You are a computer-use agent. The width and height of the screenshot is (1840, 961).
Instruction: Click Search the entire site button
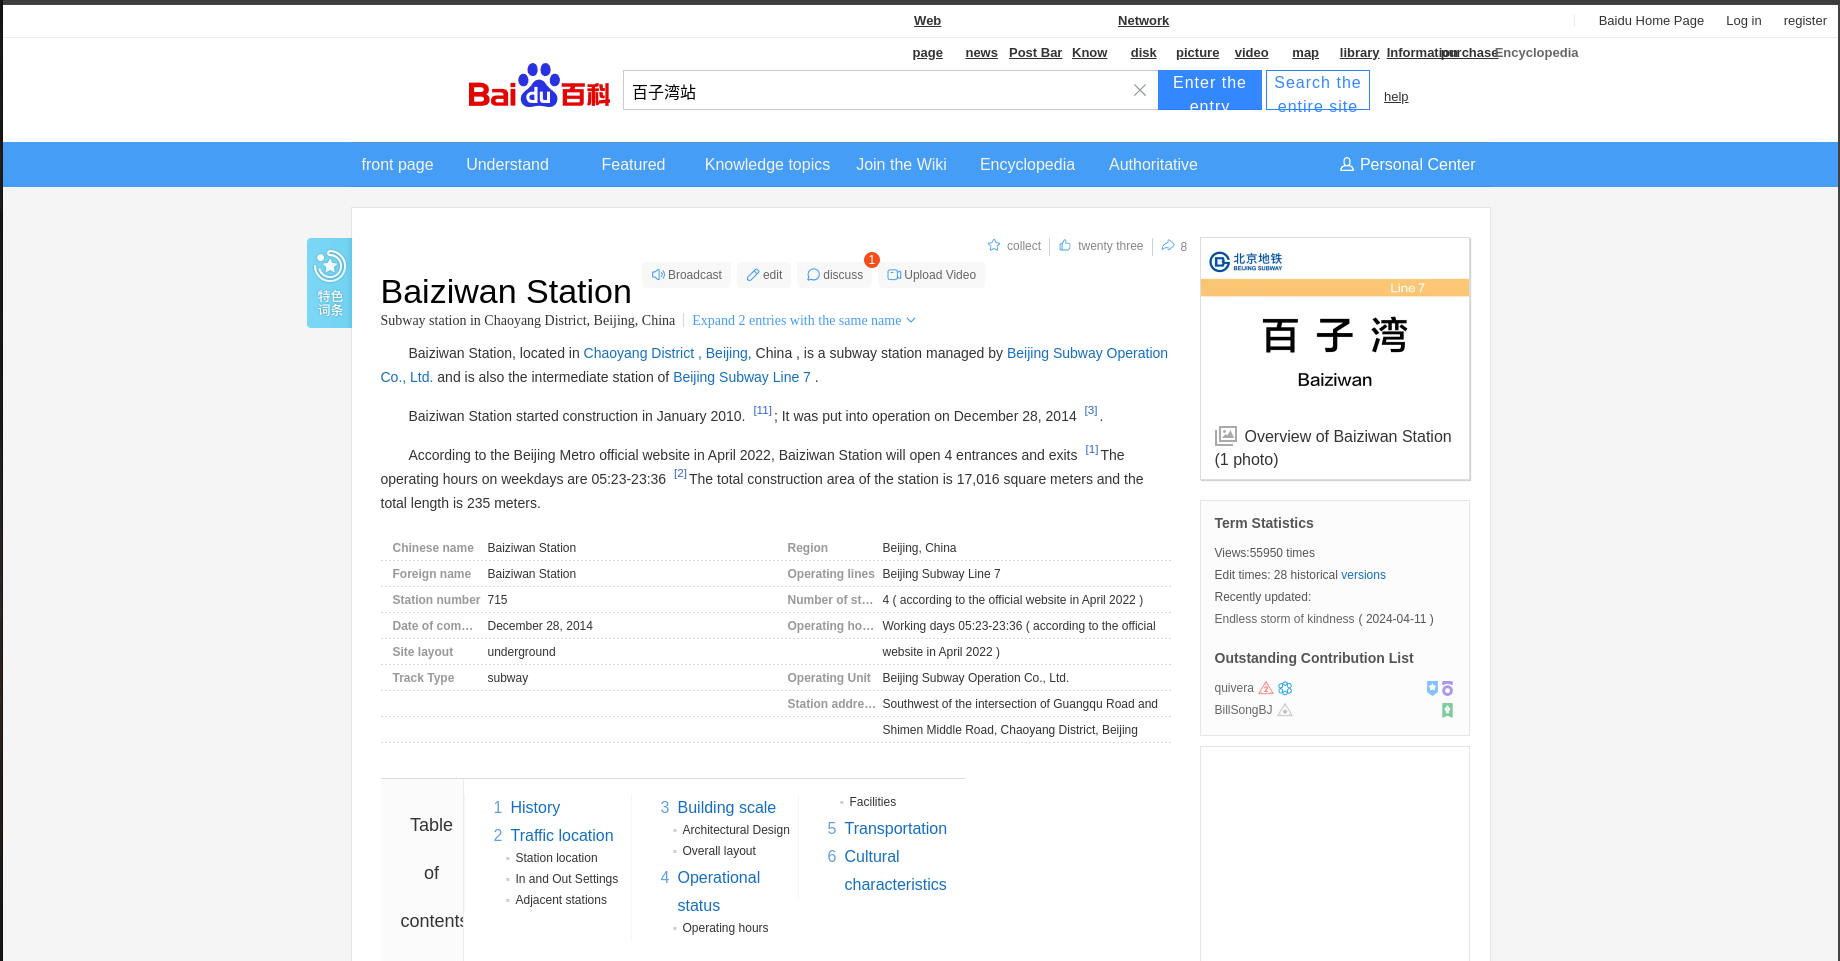1318,90
